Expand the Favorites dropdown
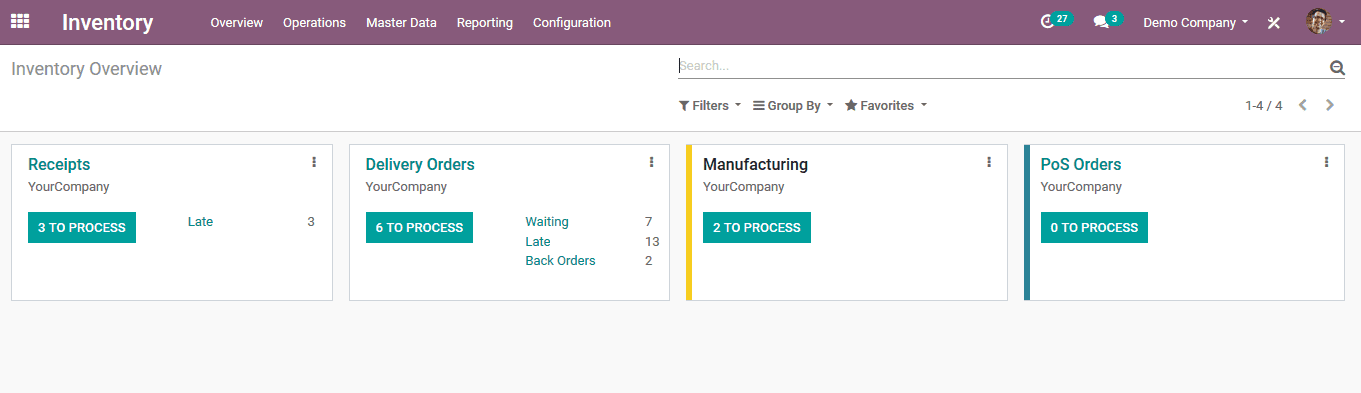Image resolution: width=1361 pixels, height=393 pixels. click(x=886, y=105)
